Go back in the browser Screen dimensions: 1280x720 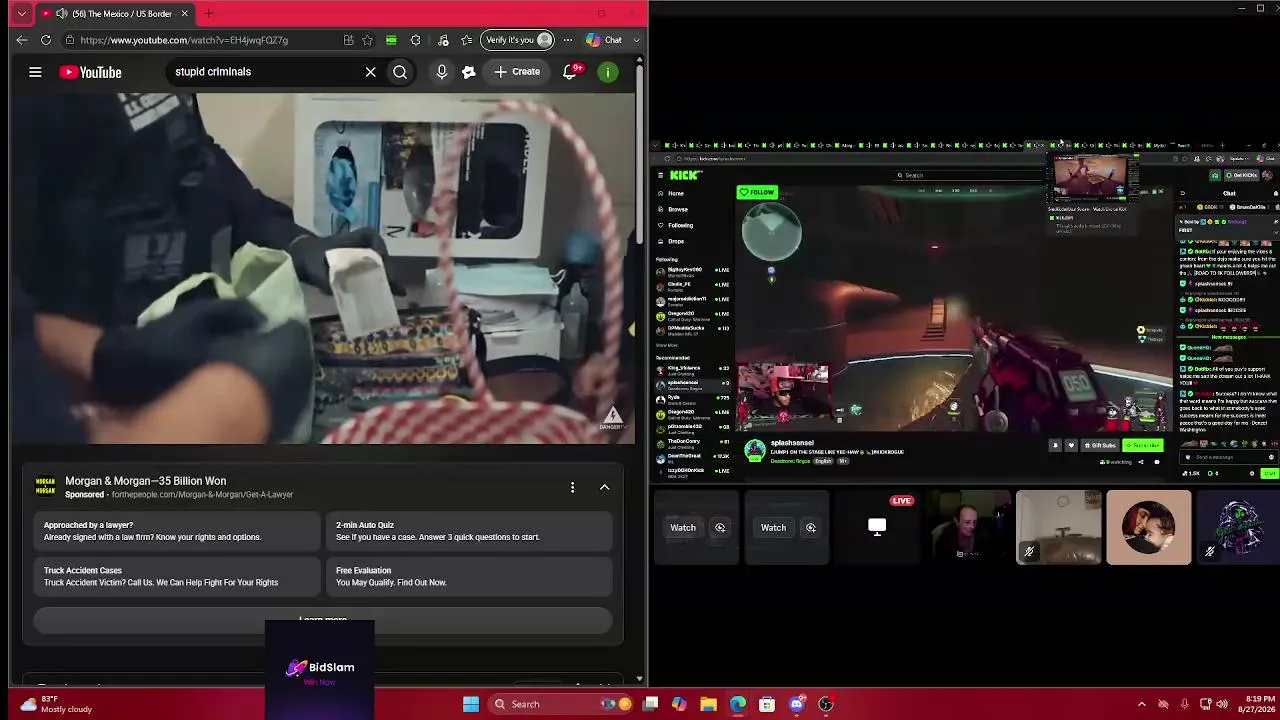click(x=22, y=40)
